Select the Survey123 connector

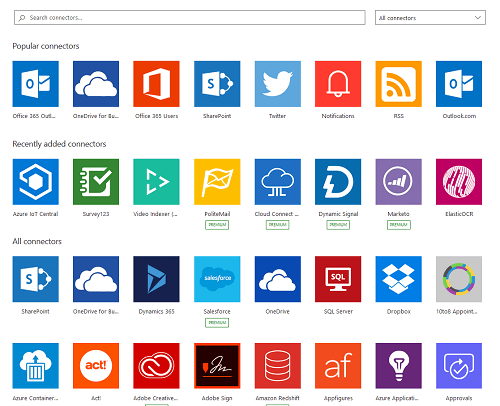click(96, 182)
